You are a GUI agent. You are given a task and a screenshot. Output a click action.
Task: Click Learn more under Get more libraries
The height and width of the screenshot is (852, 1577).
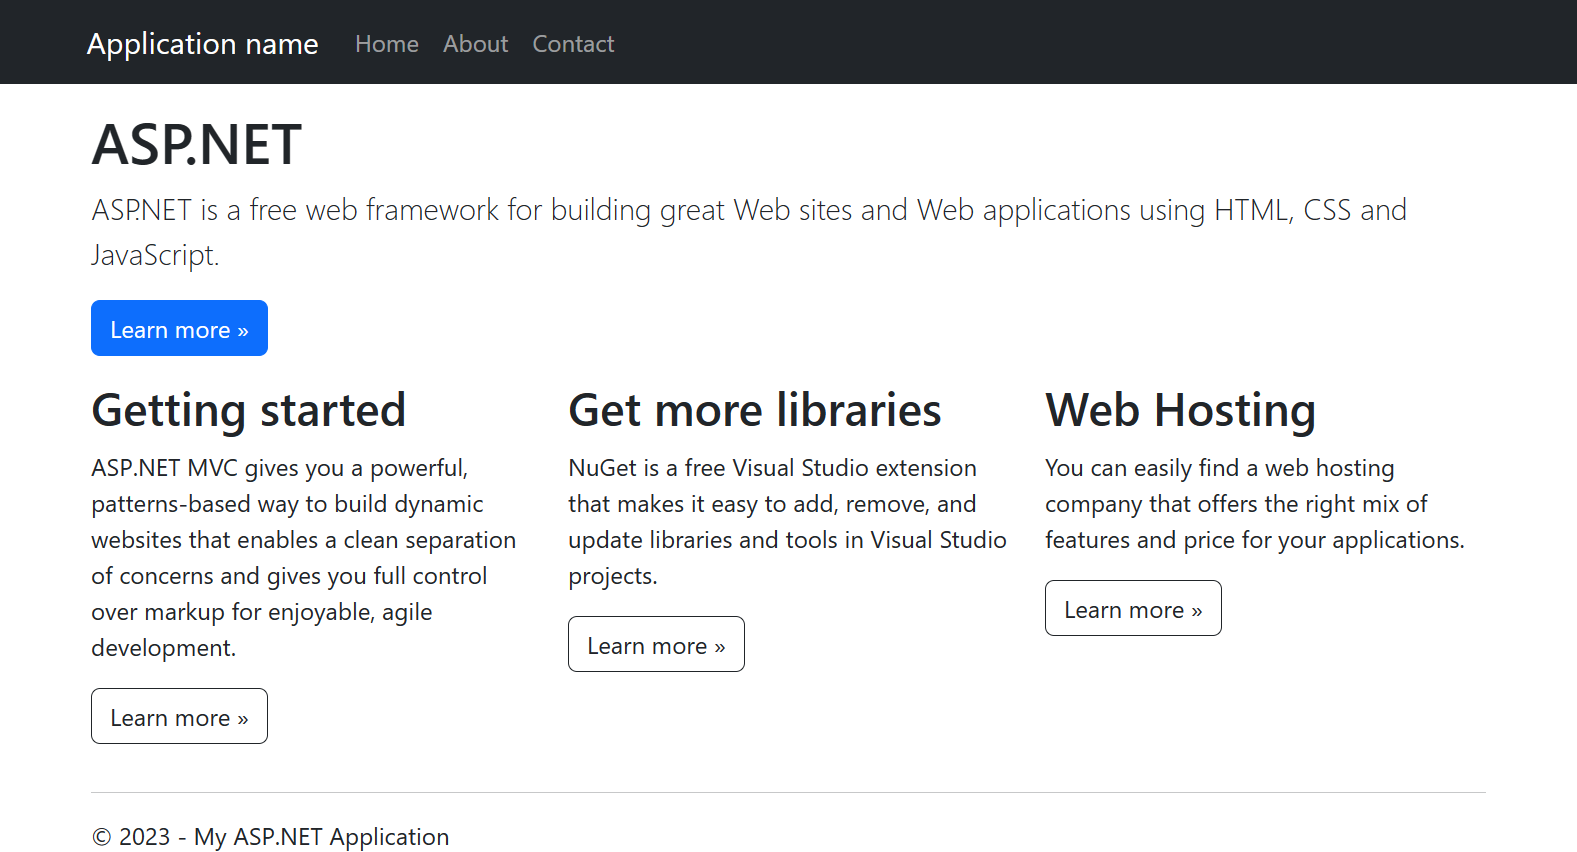tap(656, 645)
